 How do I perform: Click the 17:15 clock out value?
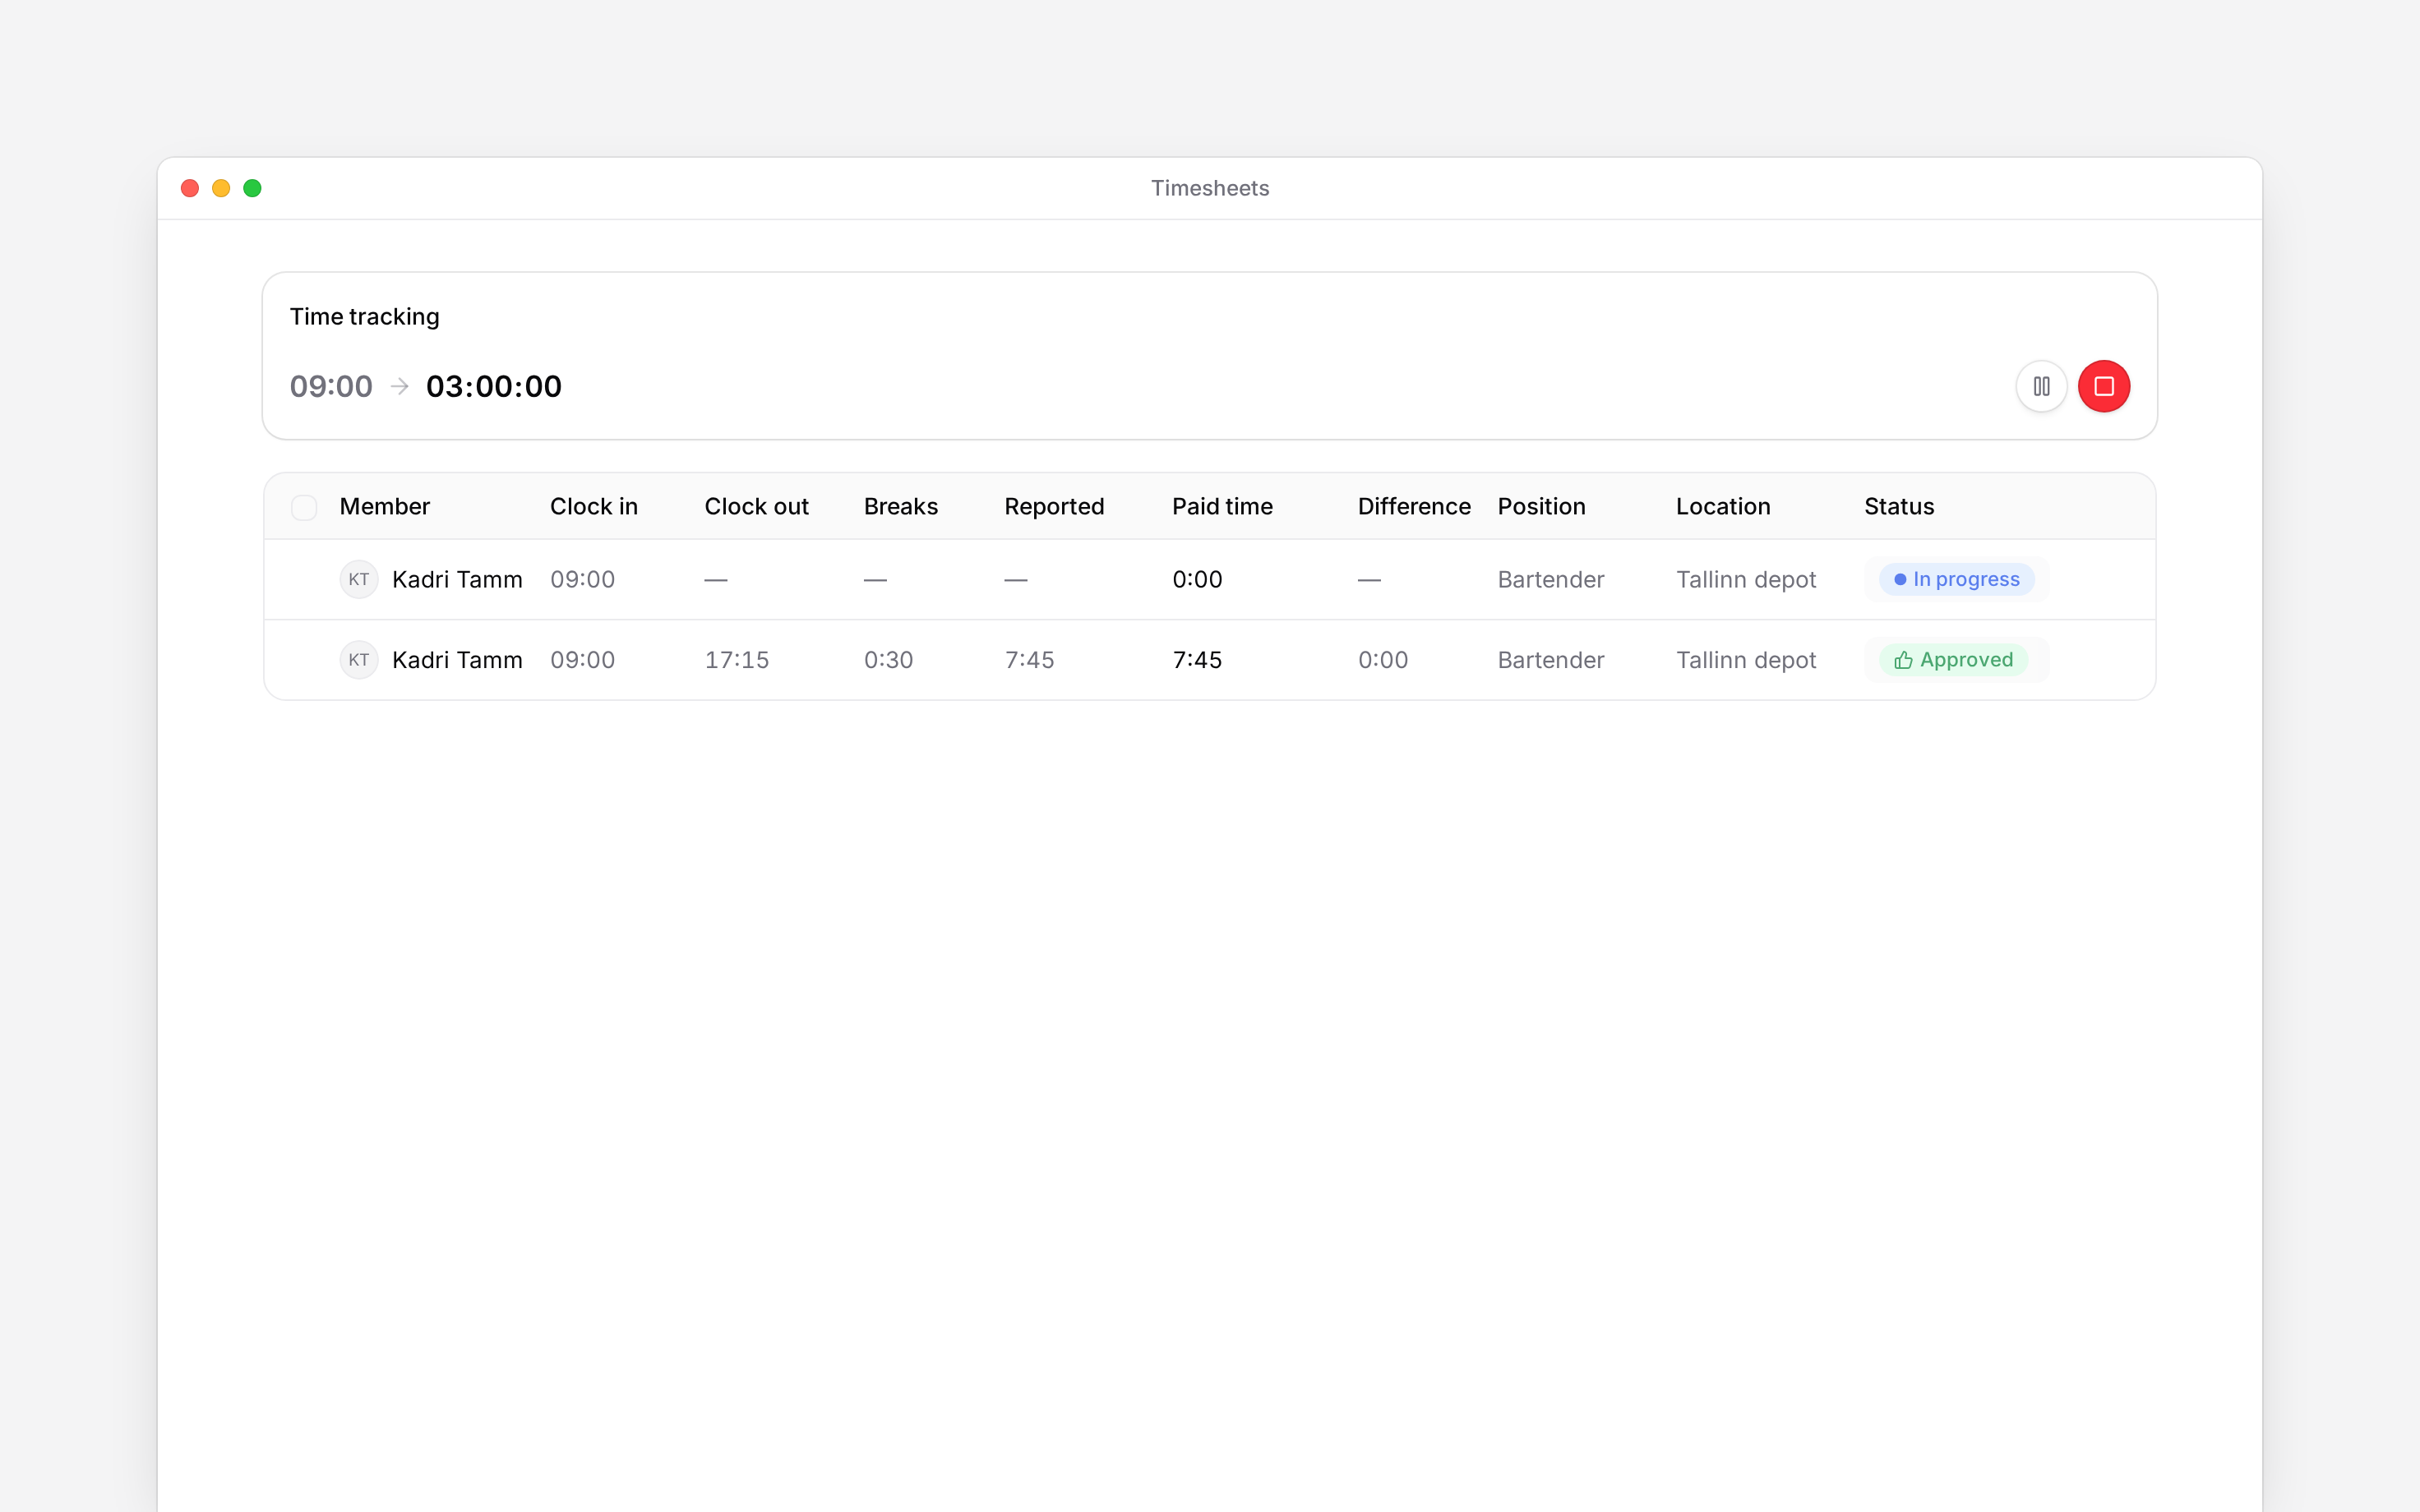point(737,660)
